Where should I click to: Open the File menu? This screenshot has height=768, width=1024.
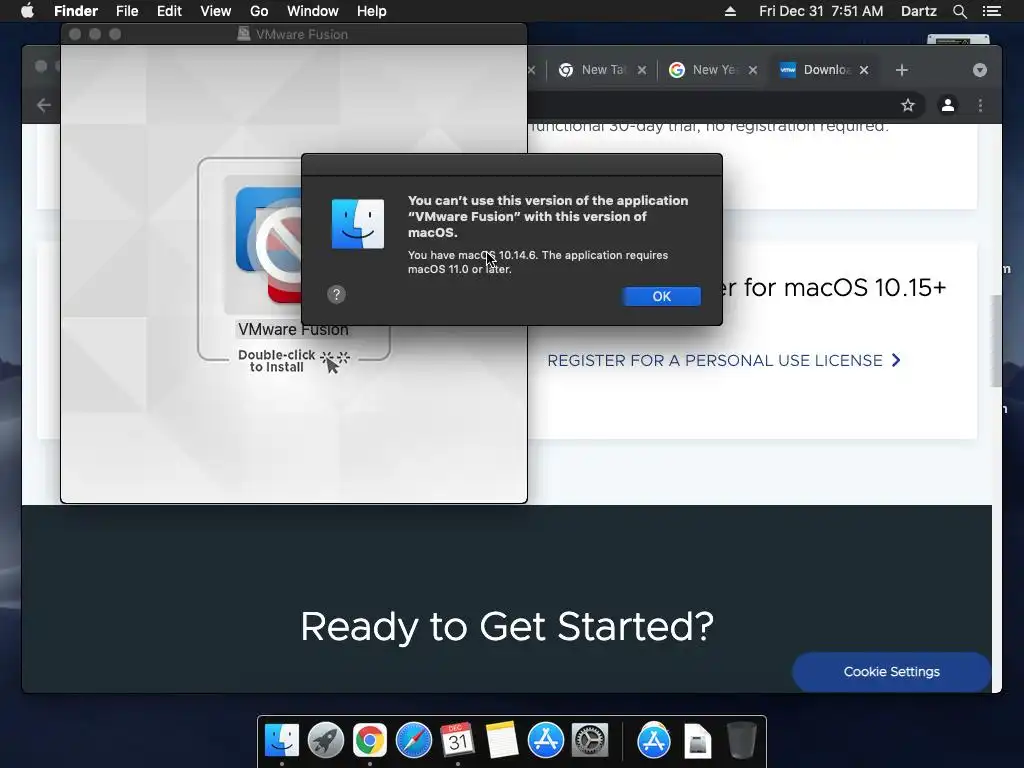click(x=127, y=11)
